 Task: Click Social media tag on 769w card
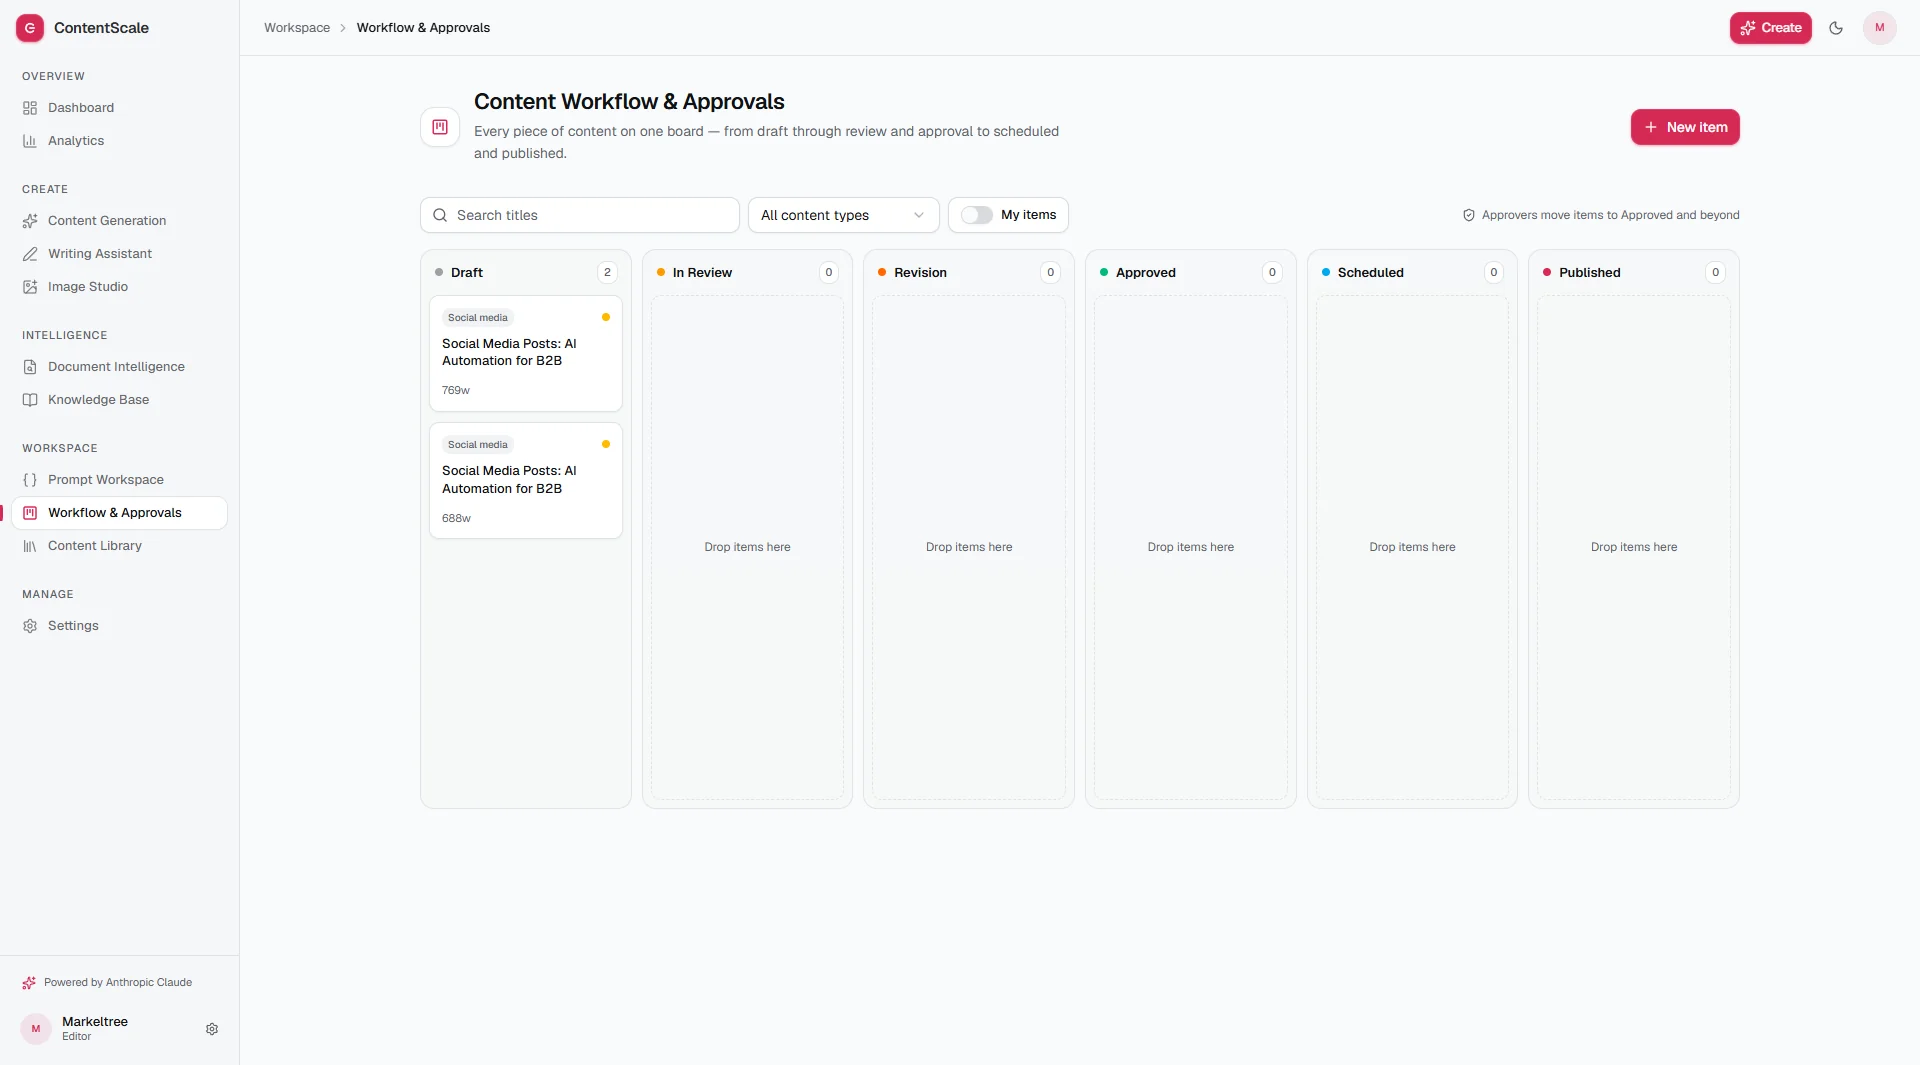point(478,318)
